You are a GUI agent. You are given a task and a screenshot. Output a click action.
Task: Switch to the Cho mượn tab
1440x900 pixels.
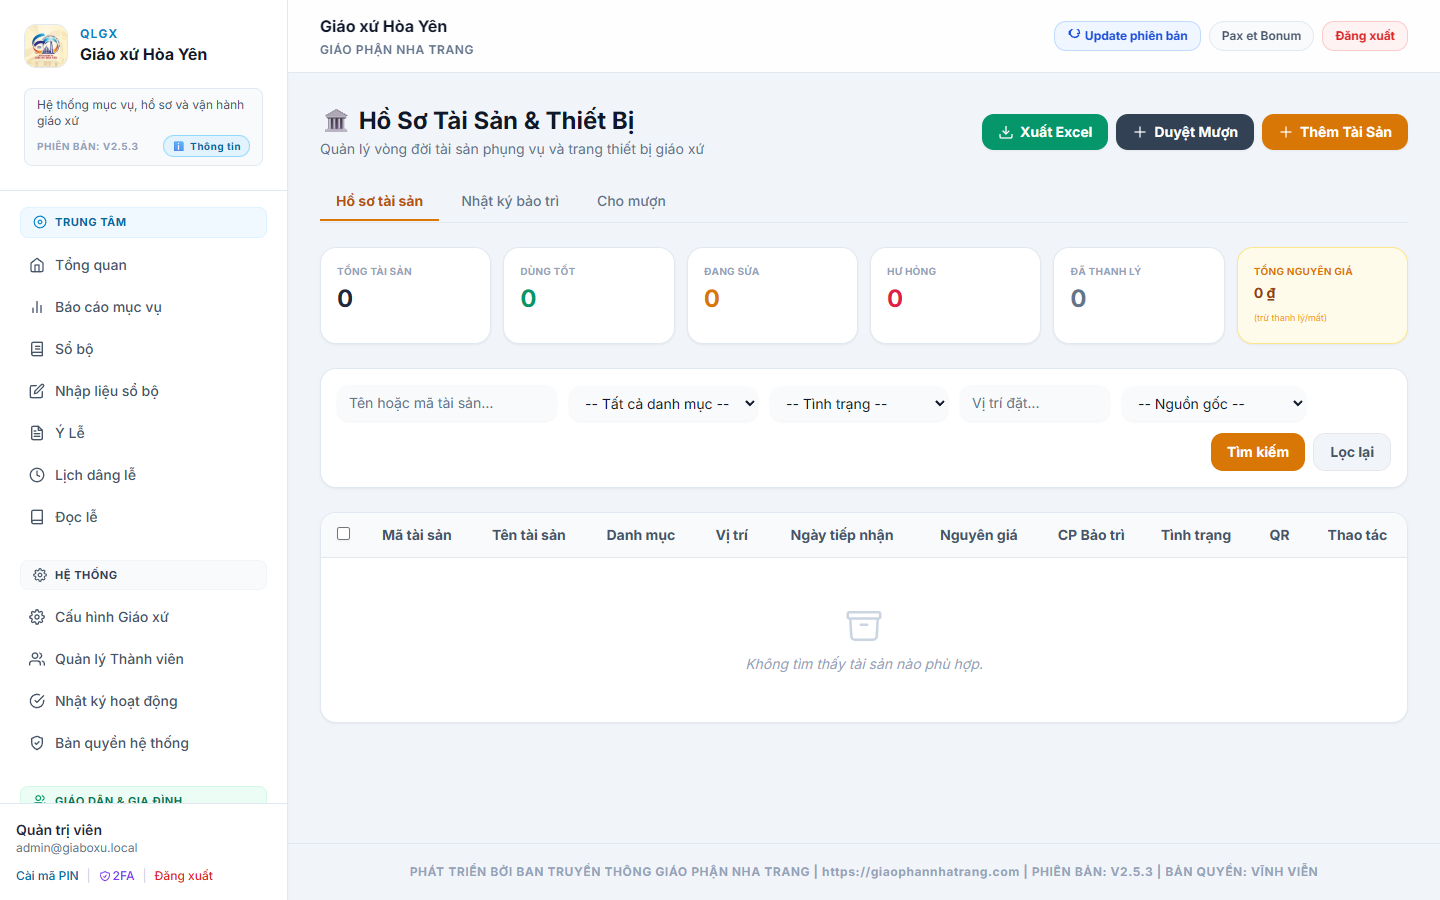[631, 201]
